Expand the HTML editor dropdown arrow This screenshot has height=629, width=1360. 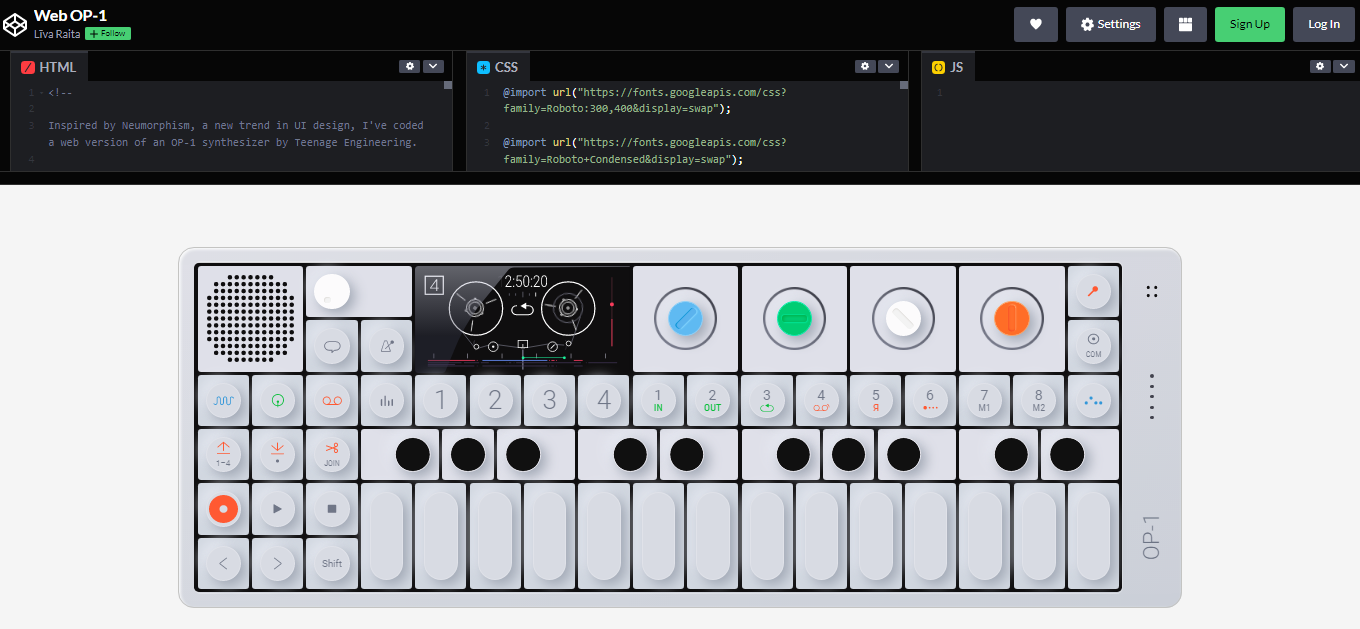[x=433, y=66]
